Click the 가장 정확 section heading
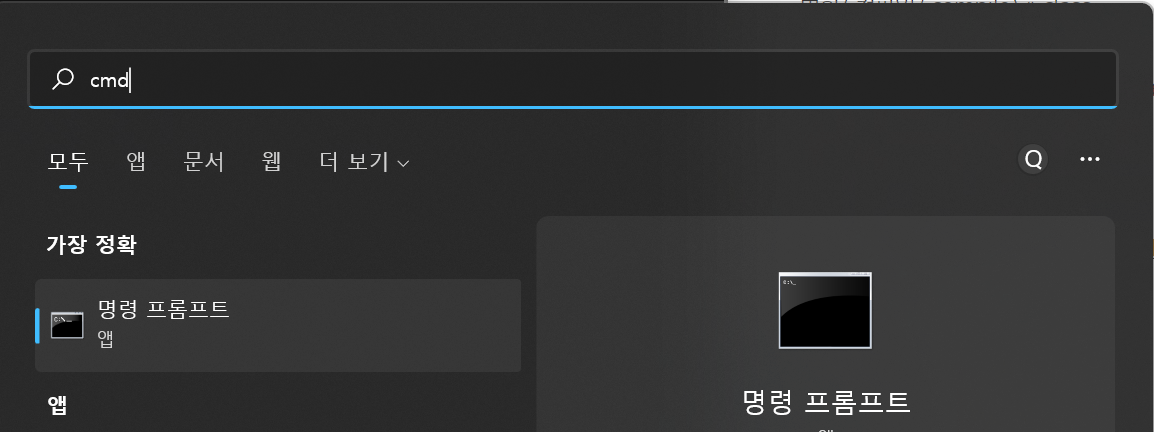Image resolution: width=1154 pixels, height=432 pixels. 91,245
